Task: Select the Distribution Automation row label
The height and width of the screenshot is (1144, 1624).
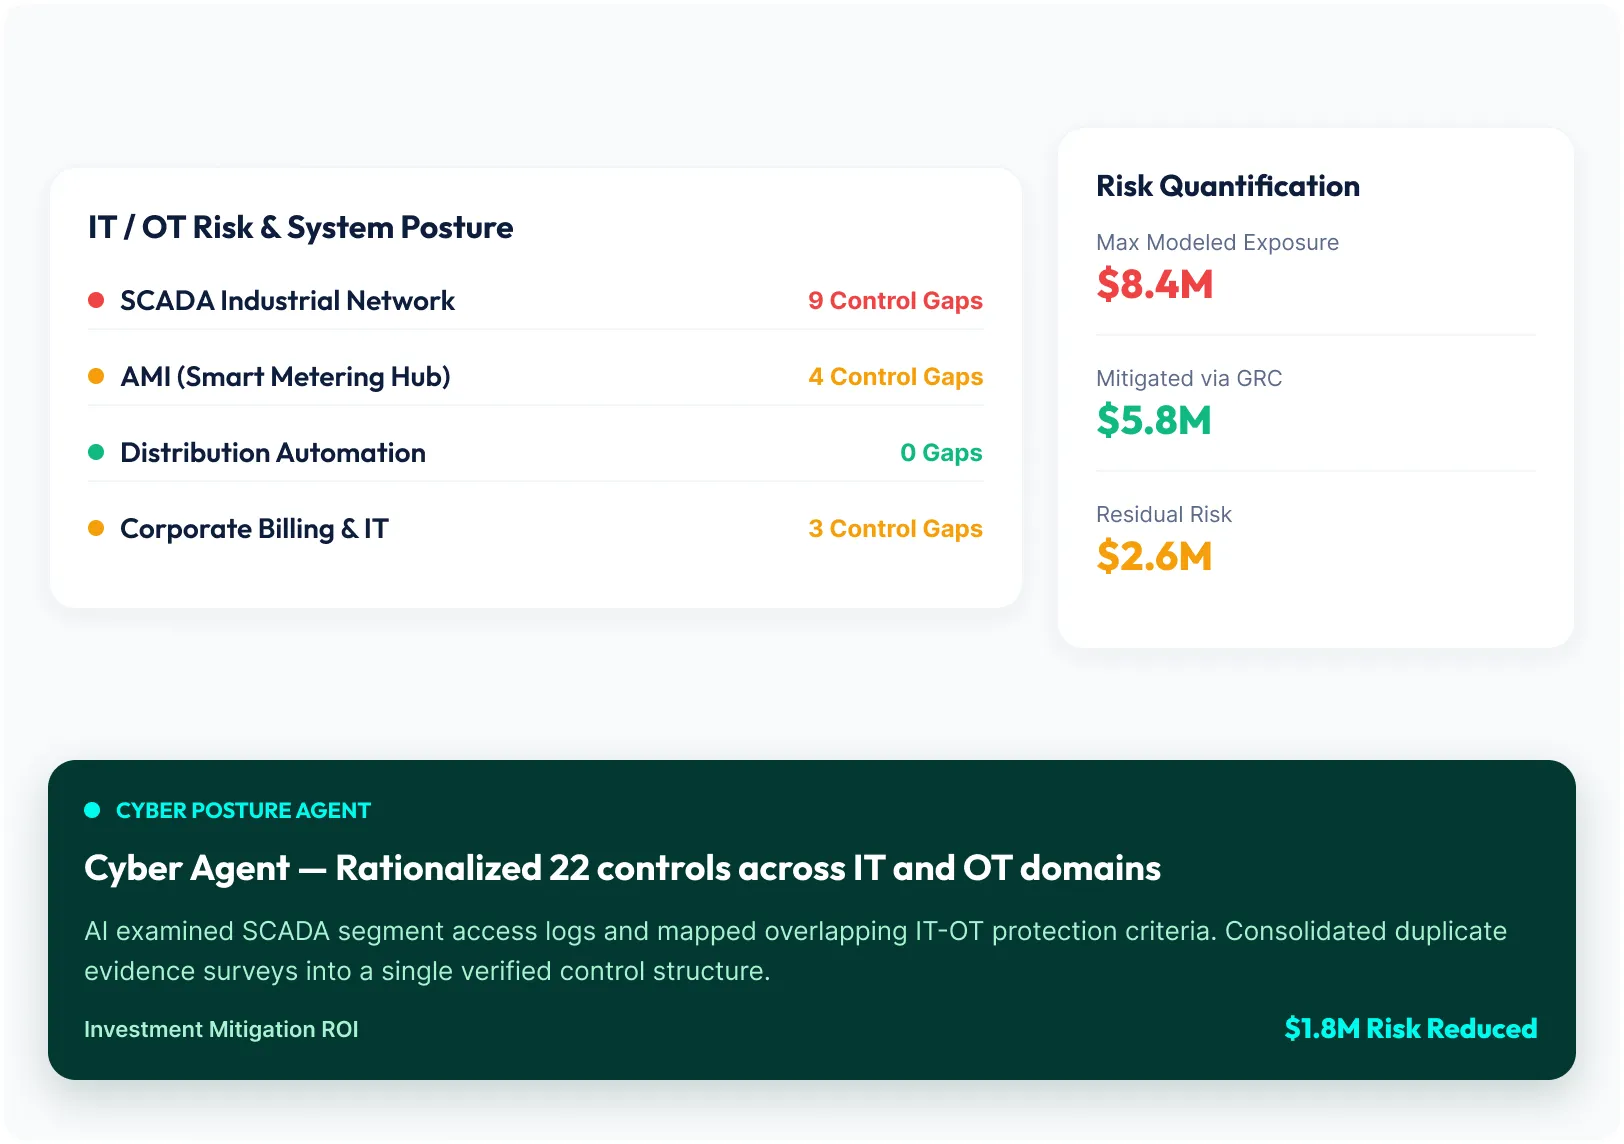Action: [x=273, y=453]
